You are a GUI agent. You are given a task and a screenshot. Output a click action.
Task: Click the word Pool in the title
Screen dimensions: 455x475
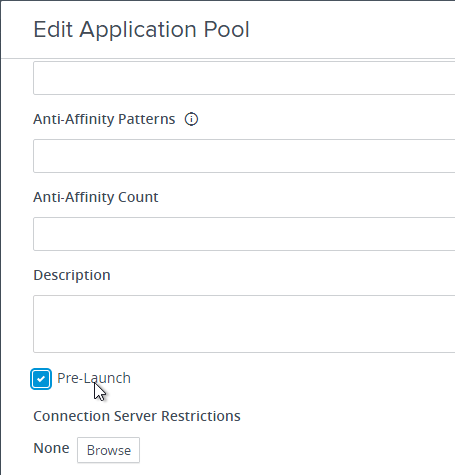click(226, 29)
